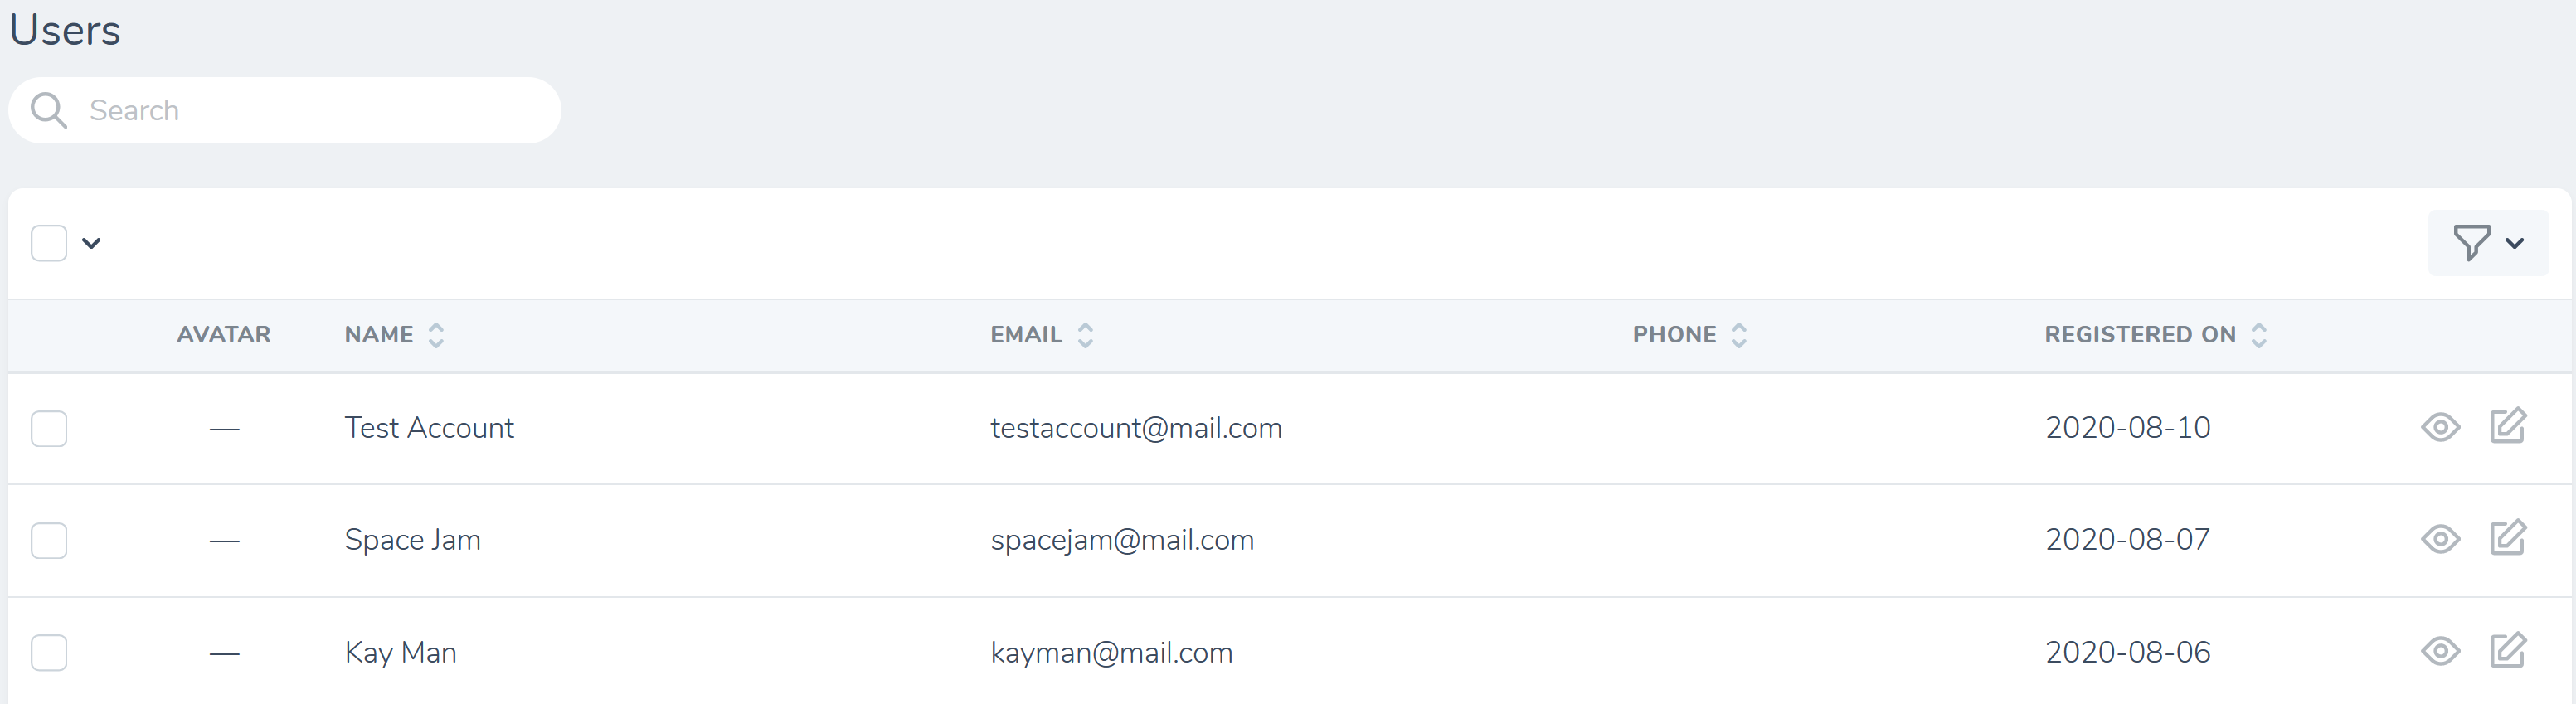Expand the bulk actions dropdown arrow
Image resolution: width=2576 pixels, height=704 pixels.
coord(90,242)
